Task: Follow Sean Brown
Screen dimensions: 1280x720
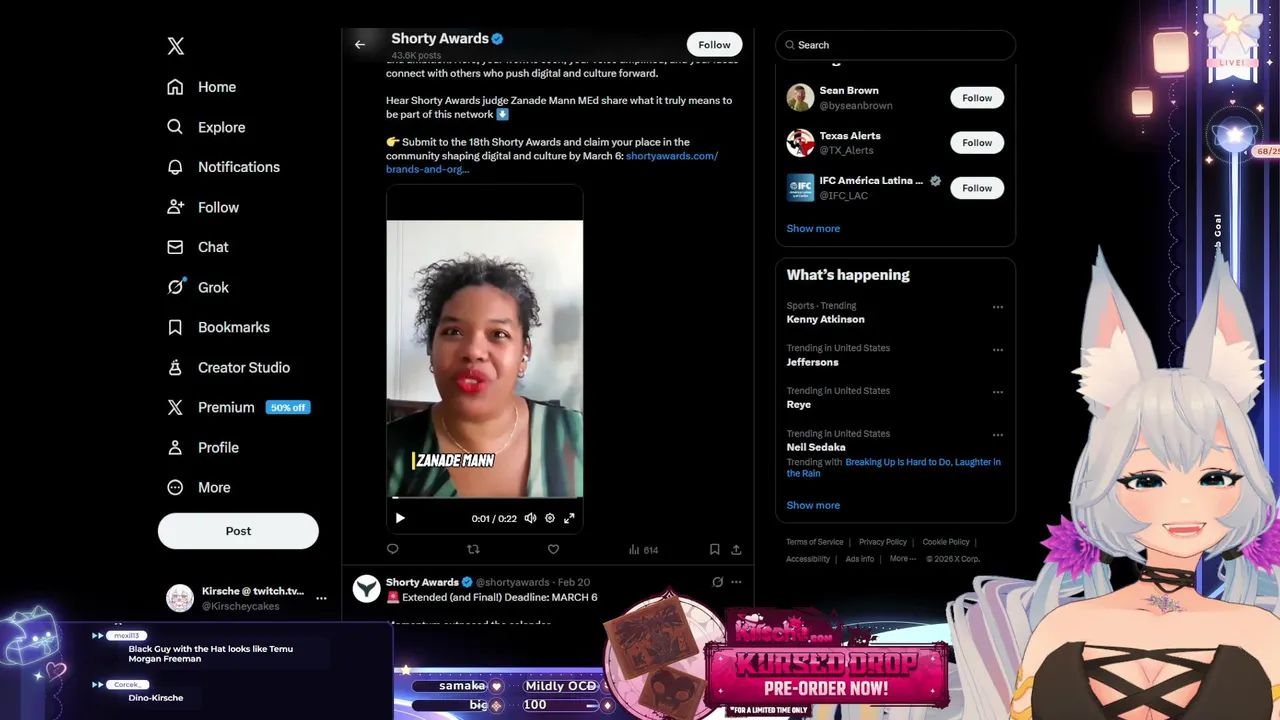Action: click(x=977, y=98)
